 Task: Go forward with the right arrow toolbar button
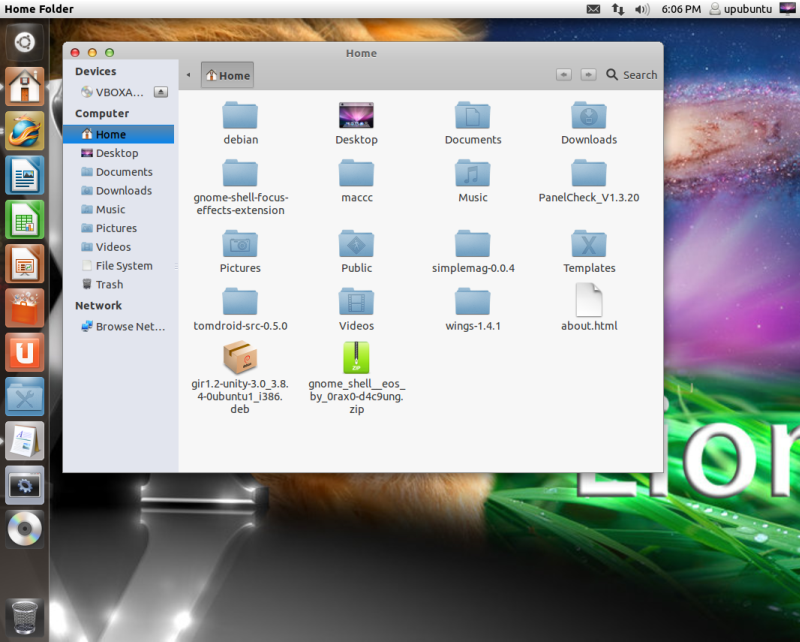pyautogui.click(x=588, y=75)
